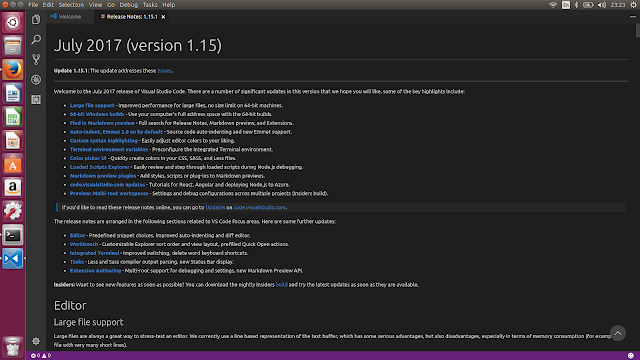Switch to Release Notes: 1.15.1 tab
Image resolution: width=640 pixels, height=360 pixels.
tap(132, 17)
